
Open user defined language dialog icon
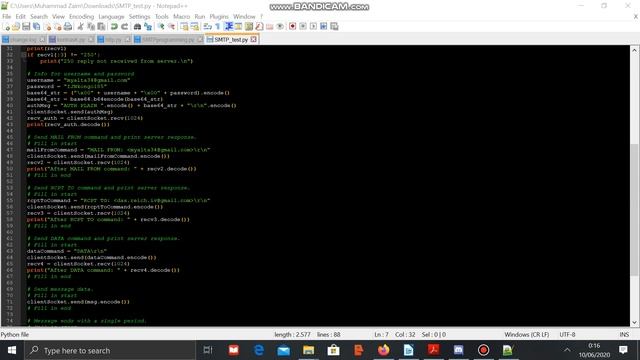coord(239,27)
